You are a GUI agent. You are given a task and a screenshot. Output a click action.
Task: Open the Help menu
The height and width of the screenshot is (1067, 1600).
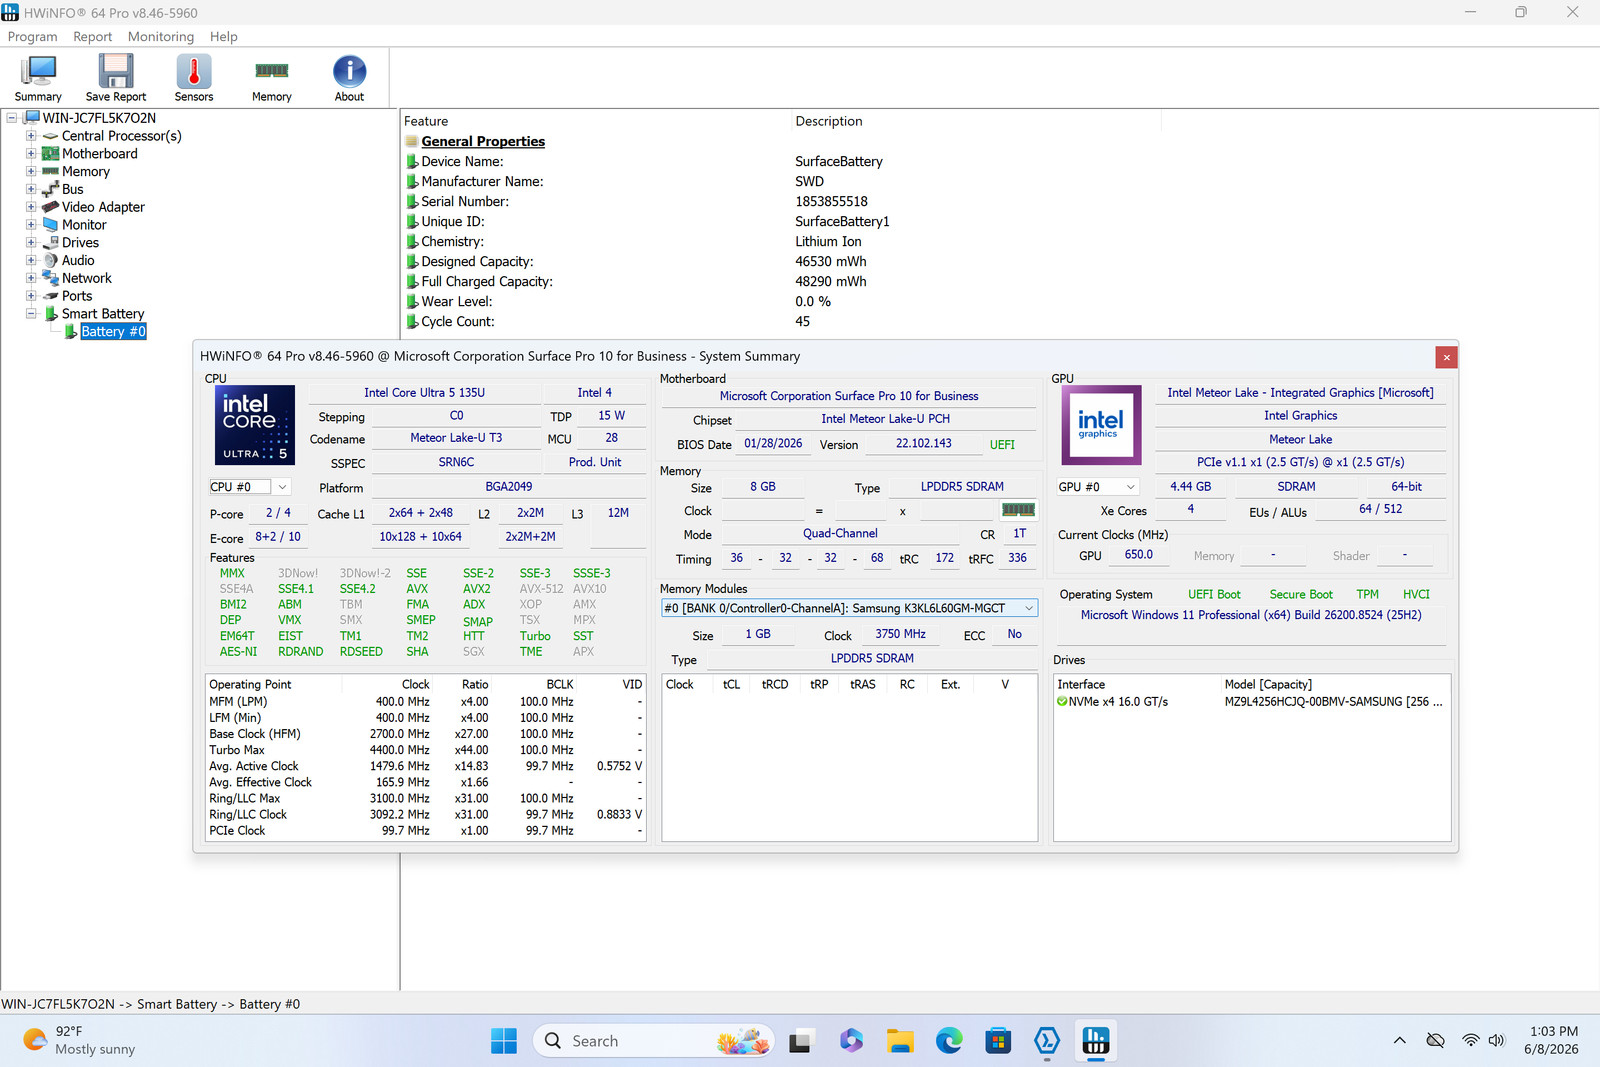click(223, 37)
